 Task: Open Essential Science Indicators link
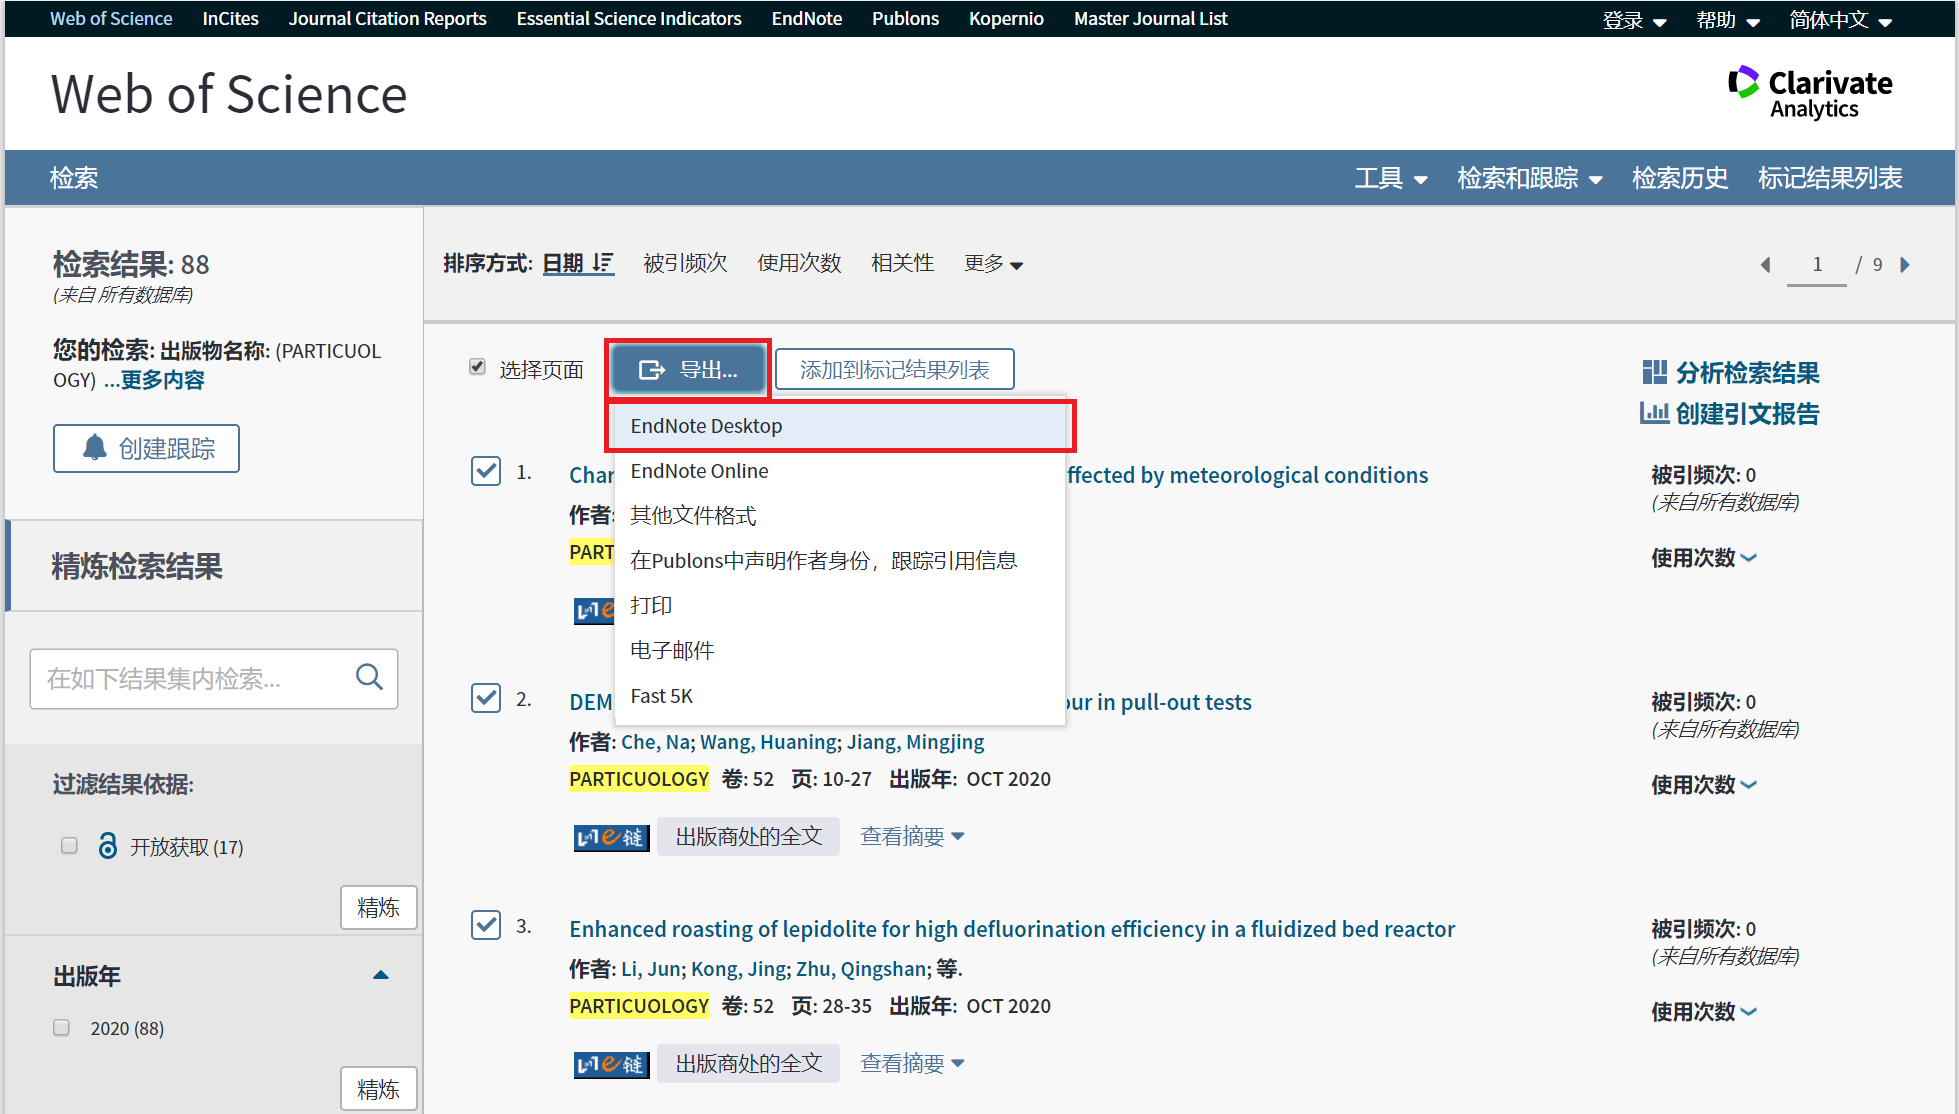[x=628, y=19]
